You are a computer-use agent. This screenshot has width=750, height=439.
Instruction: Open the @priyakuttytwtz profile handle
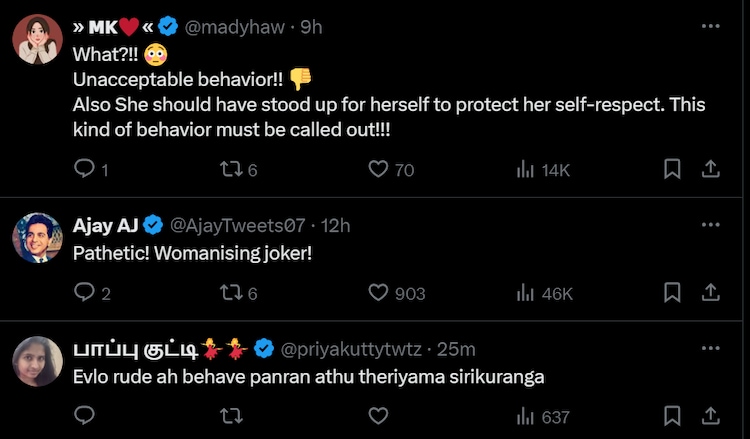[x=351, y=348]
